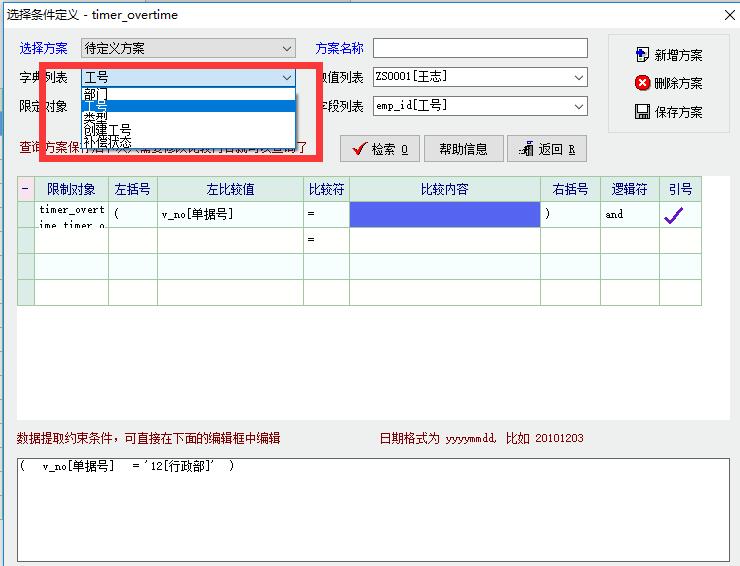
Task: Close the 选择条件定义 dialog window
Action: tap(726, 14)
